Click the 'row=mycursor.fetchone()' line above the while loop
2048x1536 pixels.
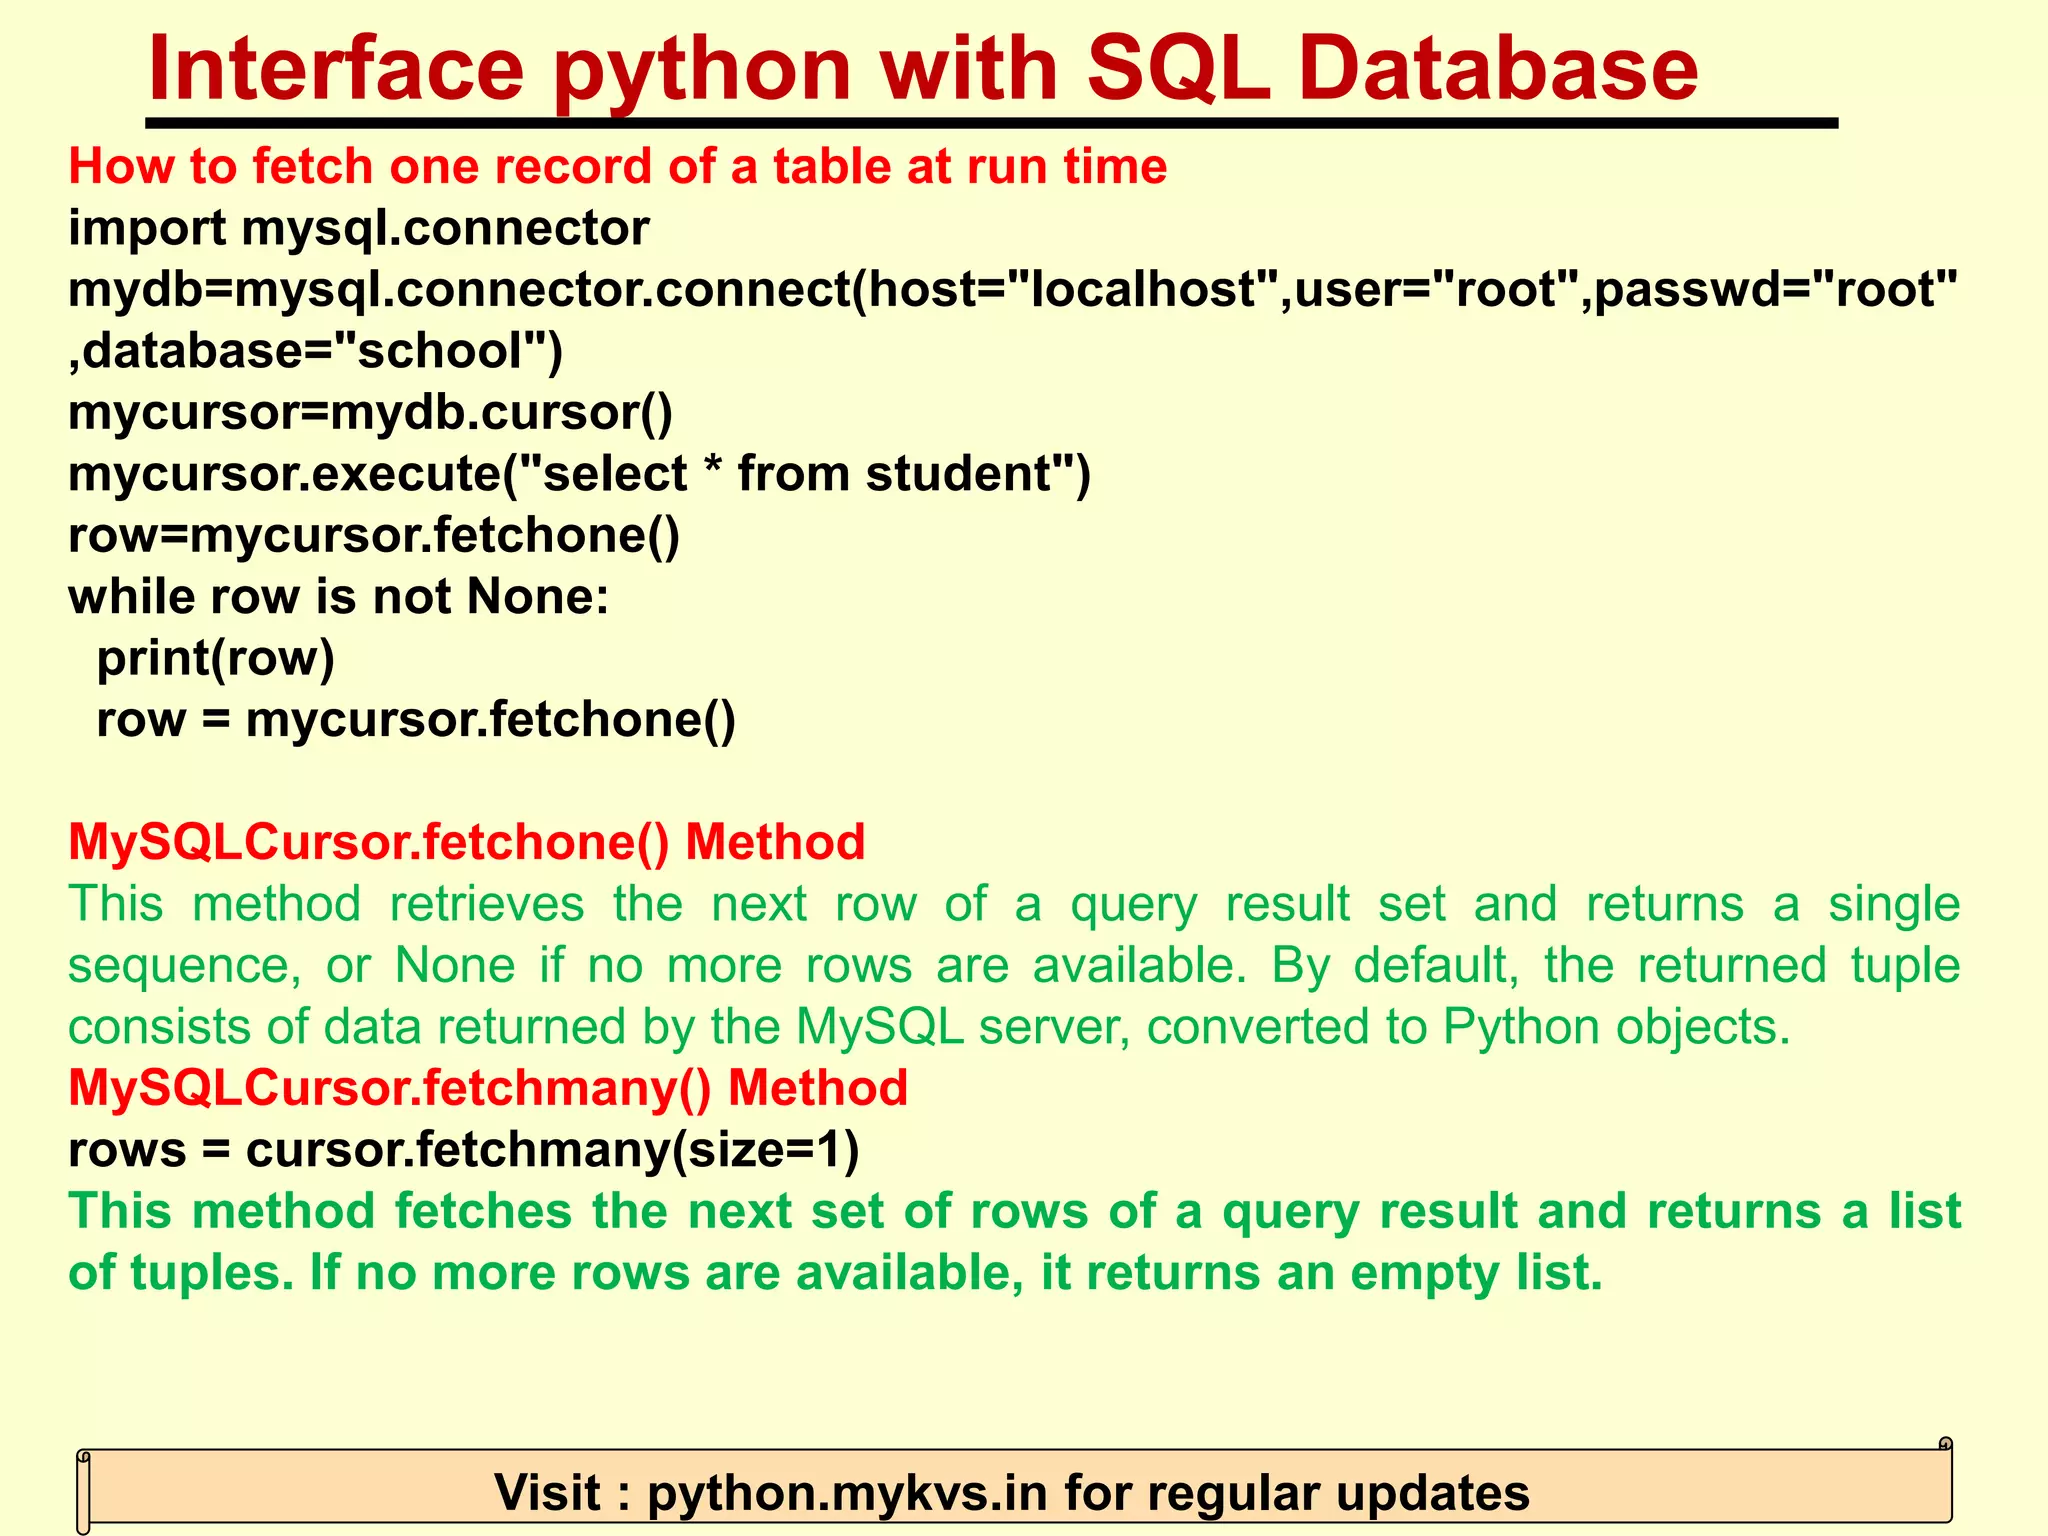pos(374,535)
